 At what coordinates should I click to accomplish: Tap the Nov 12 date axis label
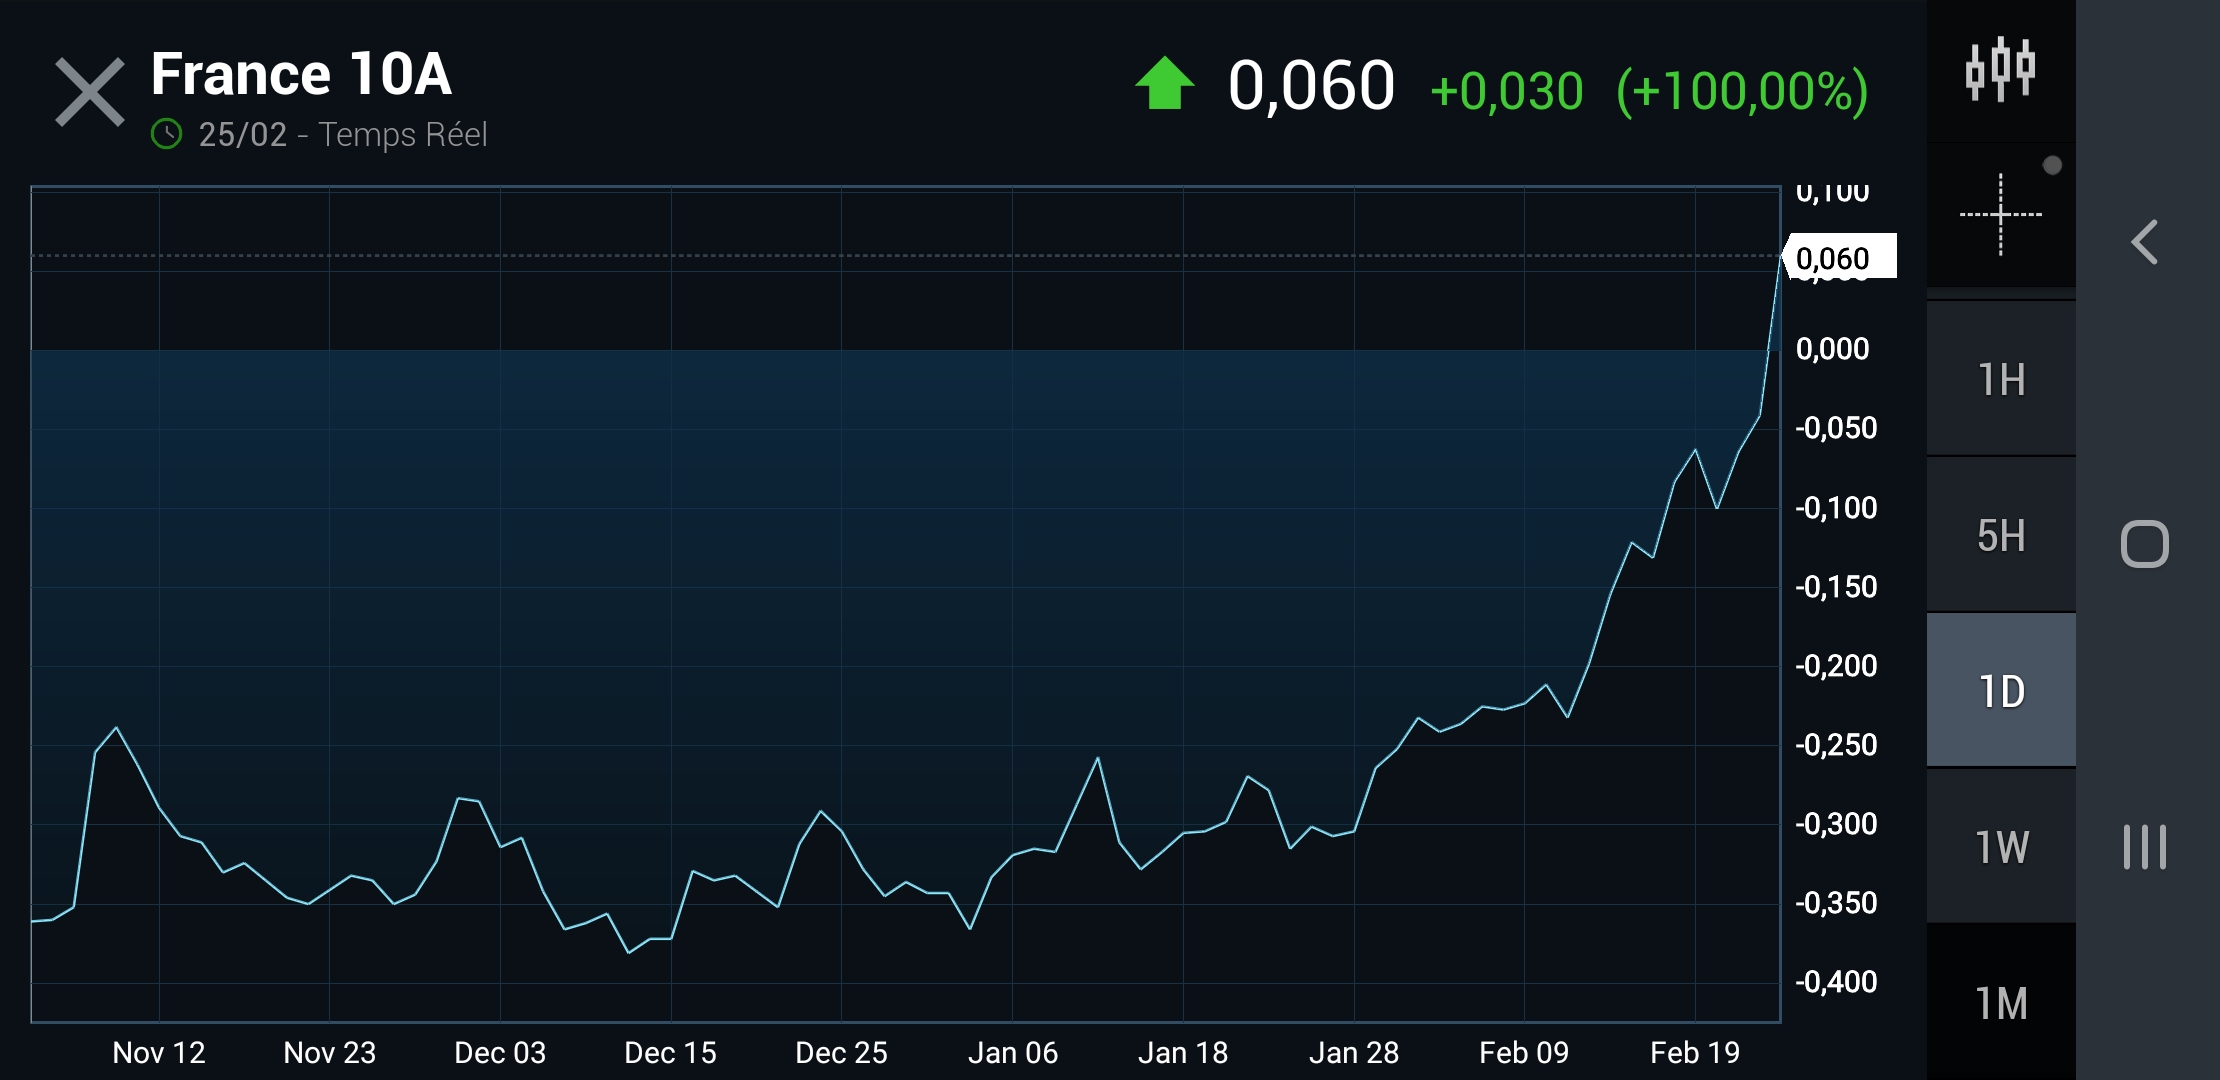coord(159,1052)
